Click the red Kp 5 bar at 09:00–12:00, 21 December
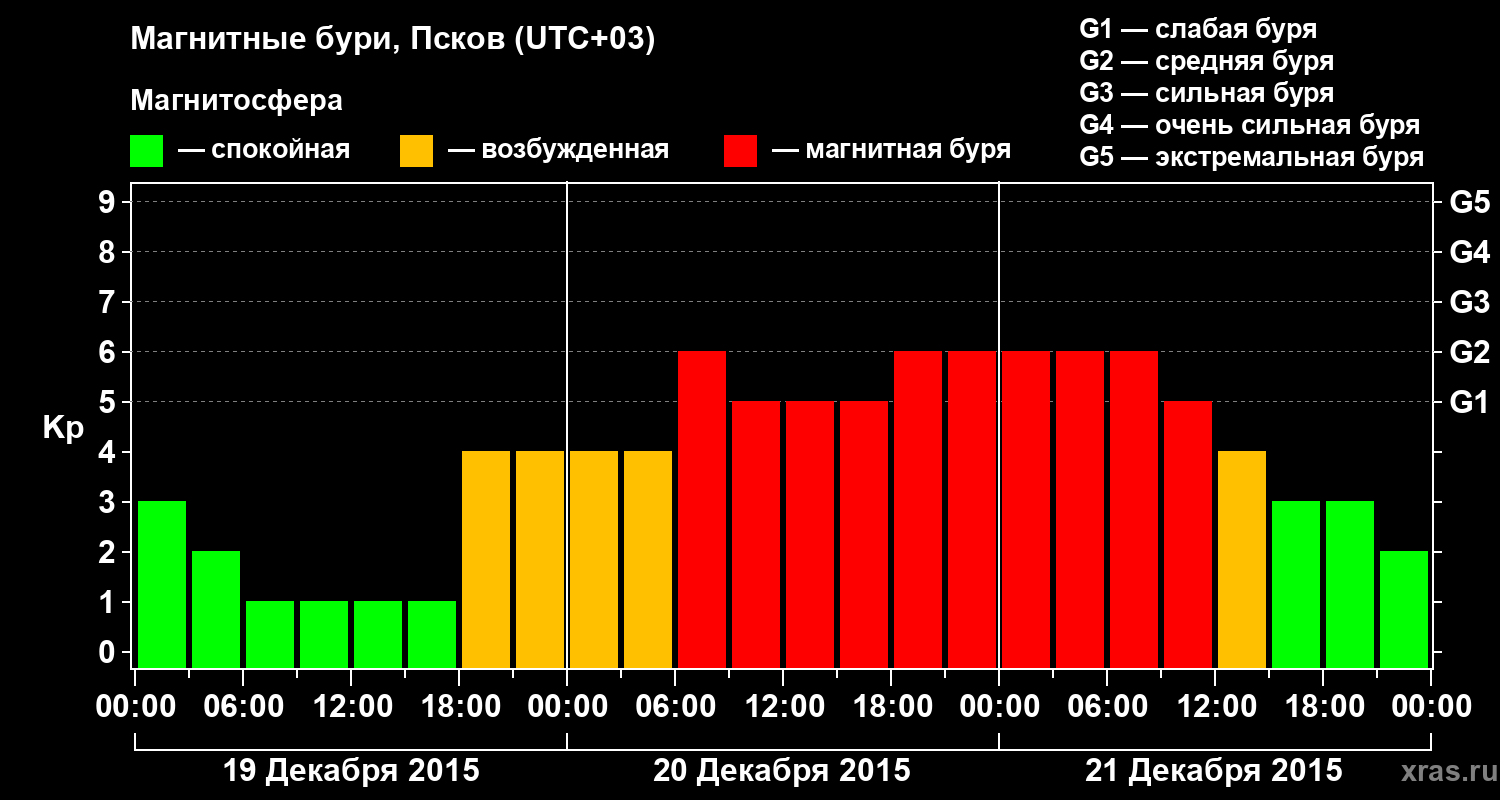 pos(1188,534)
